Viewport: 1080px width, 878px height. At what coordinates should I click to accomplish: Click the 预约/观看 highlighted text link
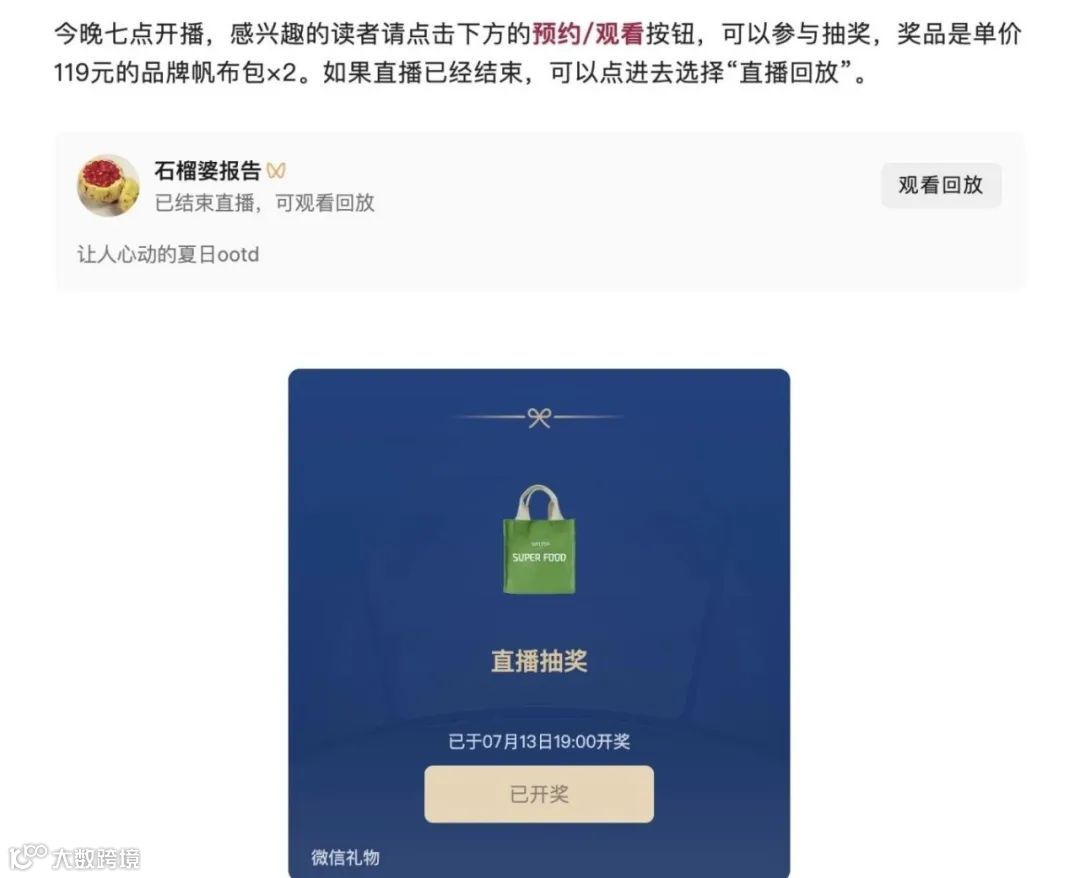tap(588, 34)
